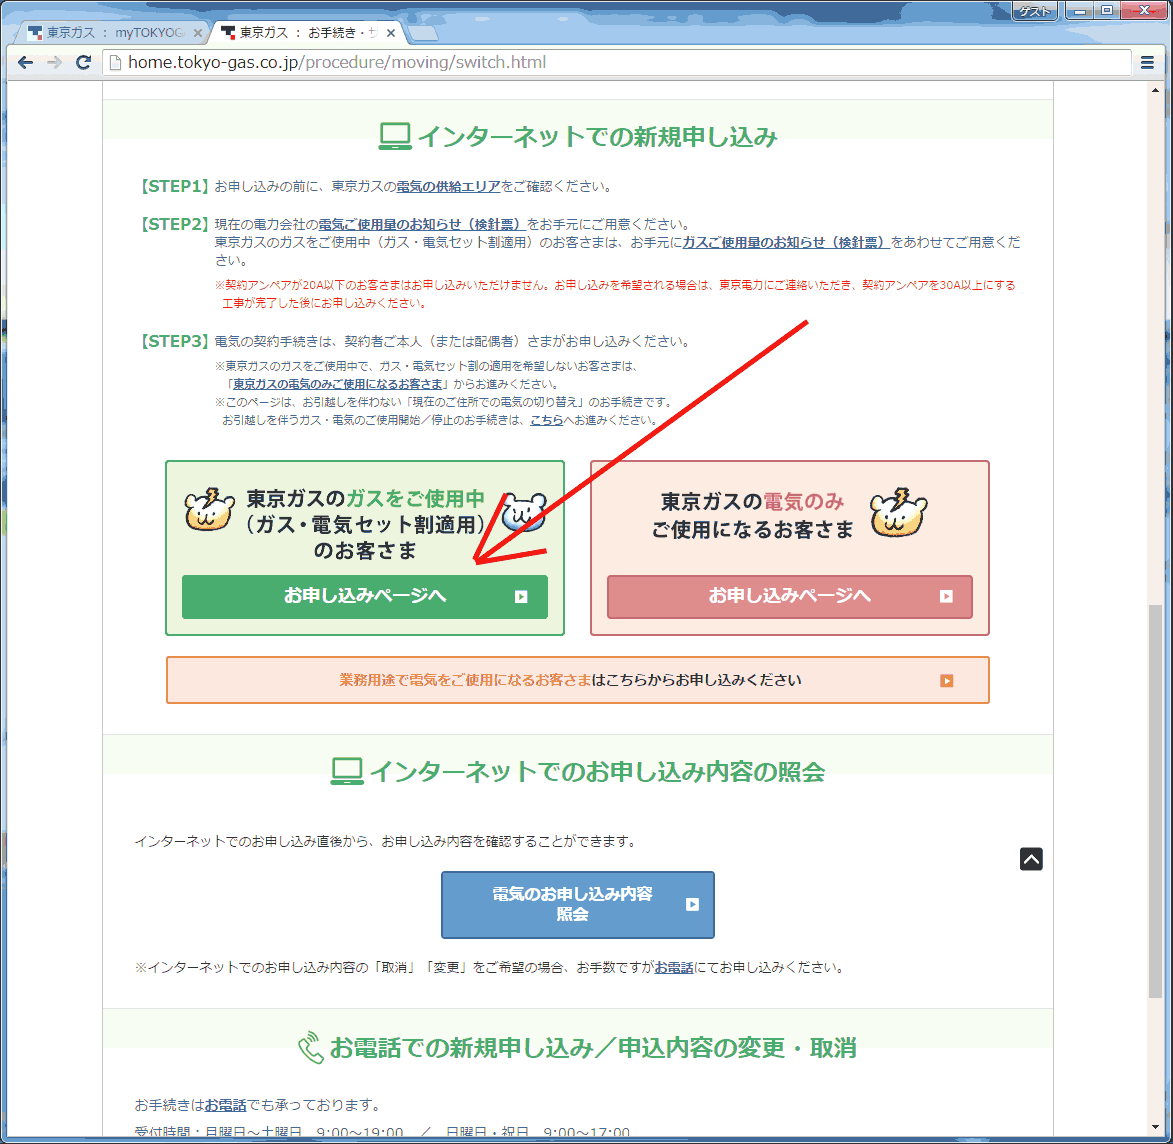
Task: Click arrow icon on blue inquiry button
Action: click(692, 904)
